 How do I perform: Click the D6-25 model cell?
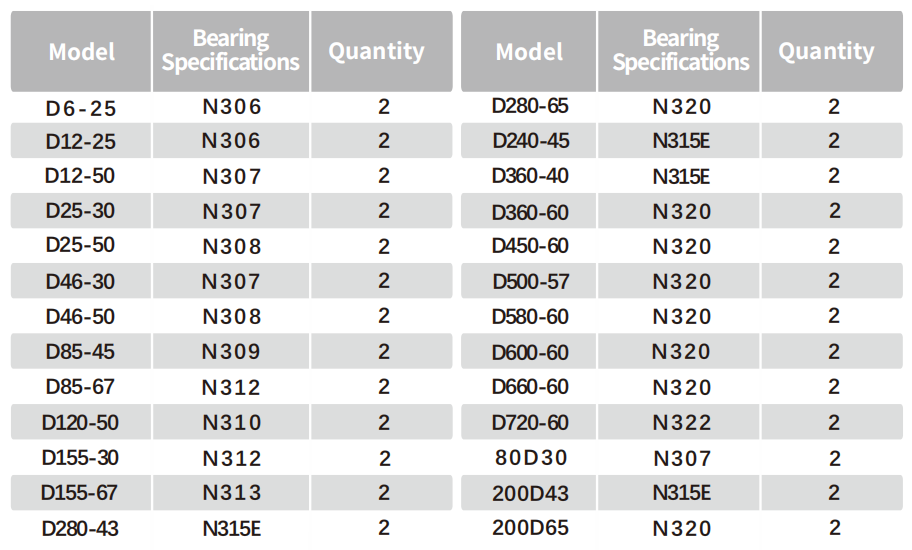(80, 107)
